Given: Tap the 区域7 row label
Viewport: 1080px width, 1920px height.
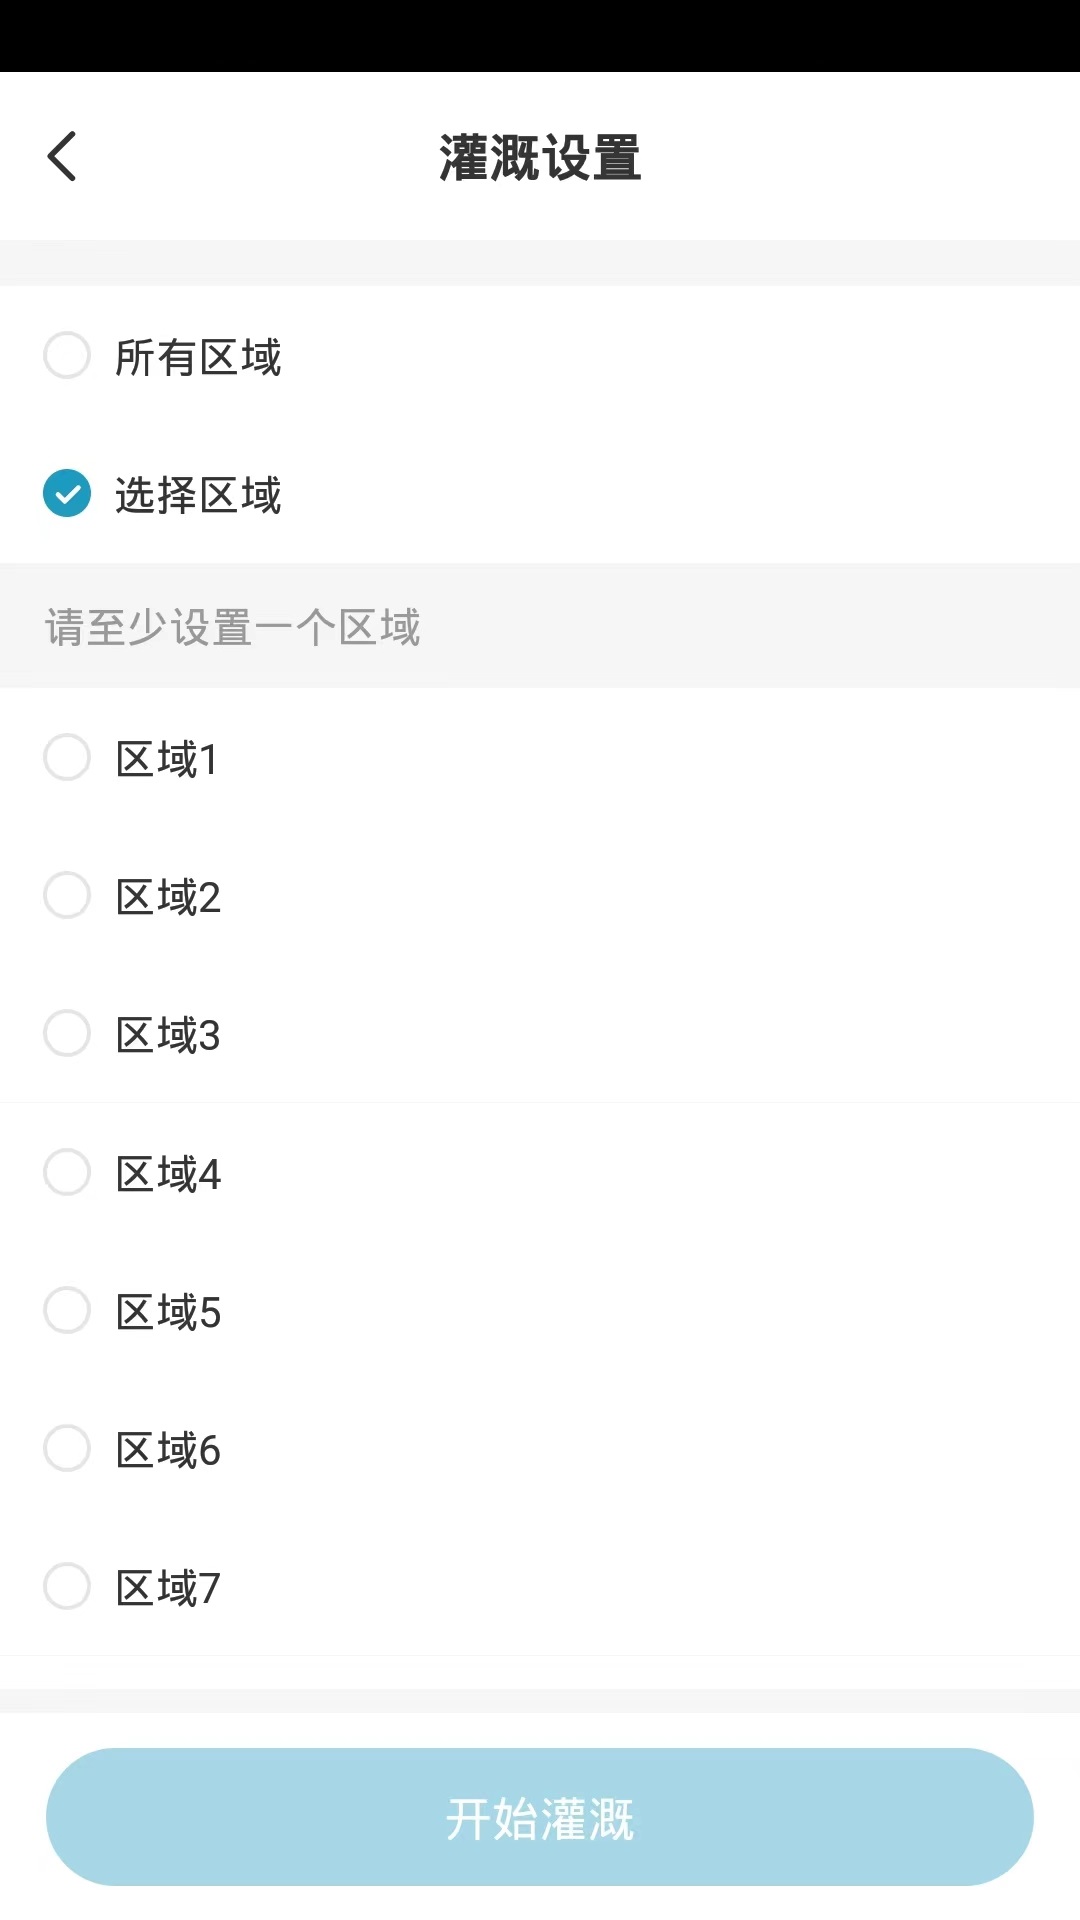Looking at the screenshot, I should point(167,1586).
